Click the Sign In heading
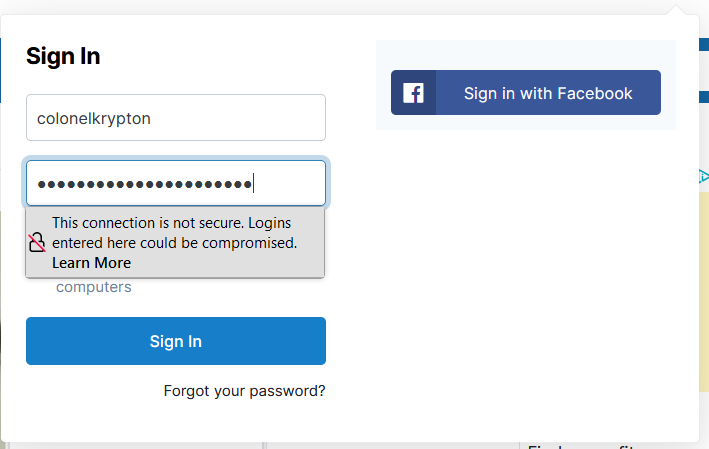The width and height of the screenshot is (709, 449). [63, 56]
